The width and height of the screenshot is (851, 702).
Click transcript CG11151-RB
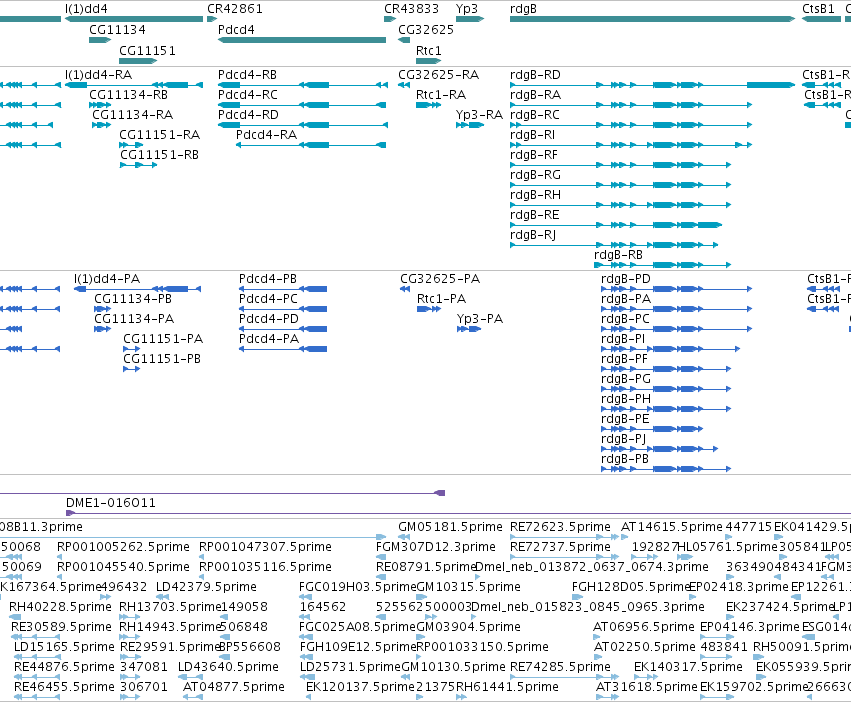click(x=160, y=155)
